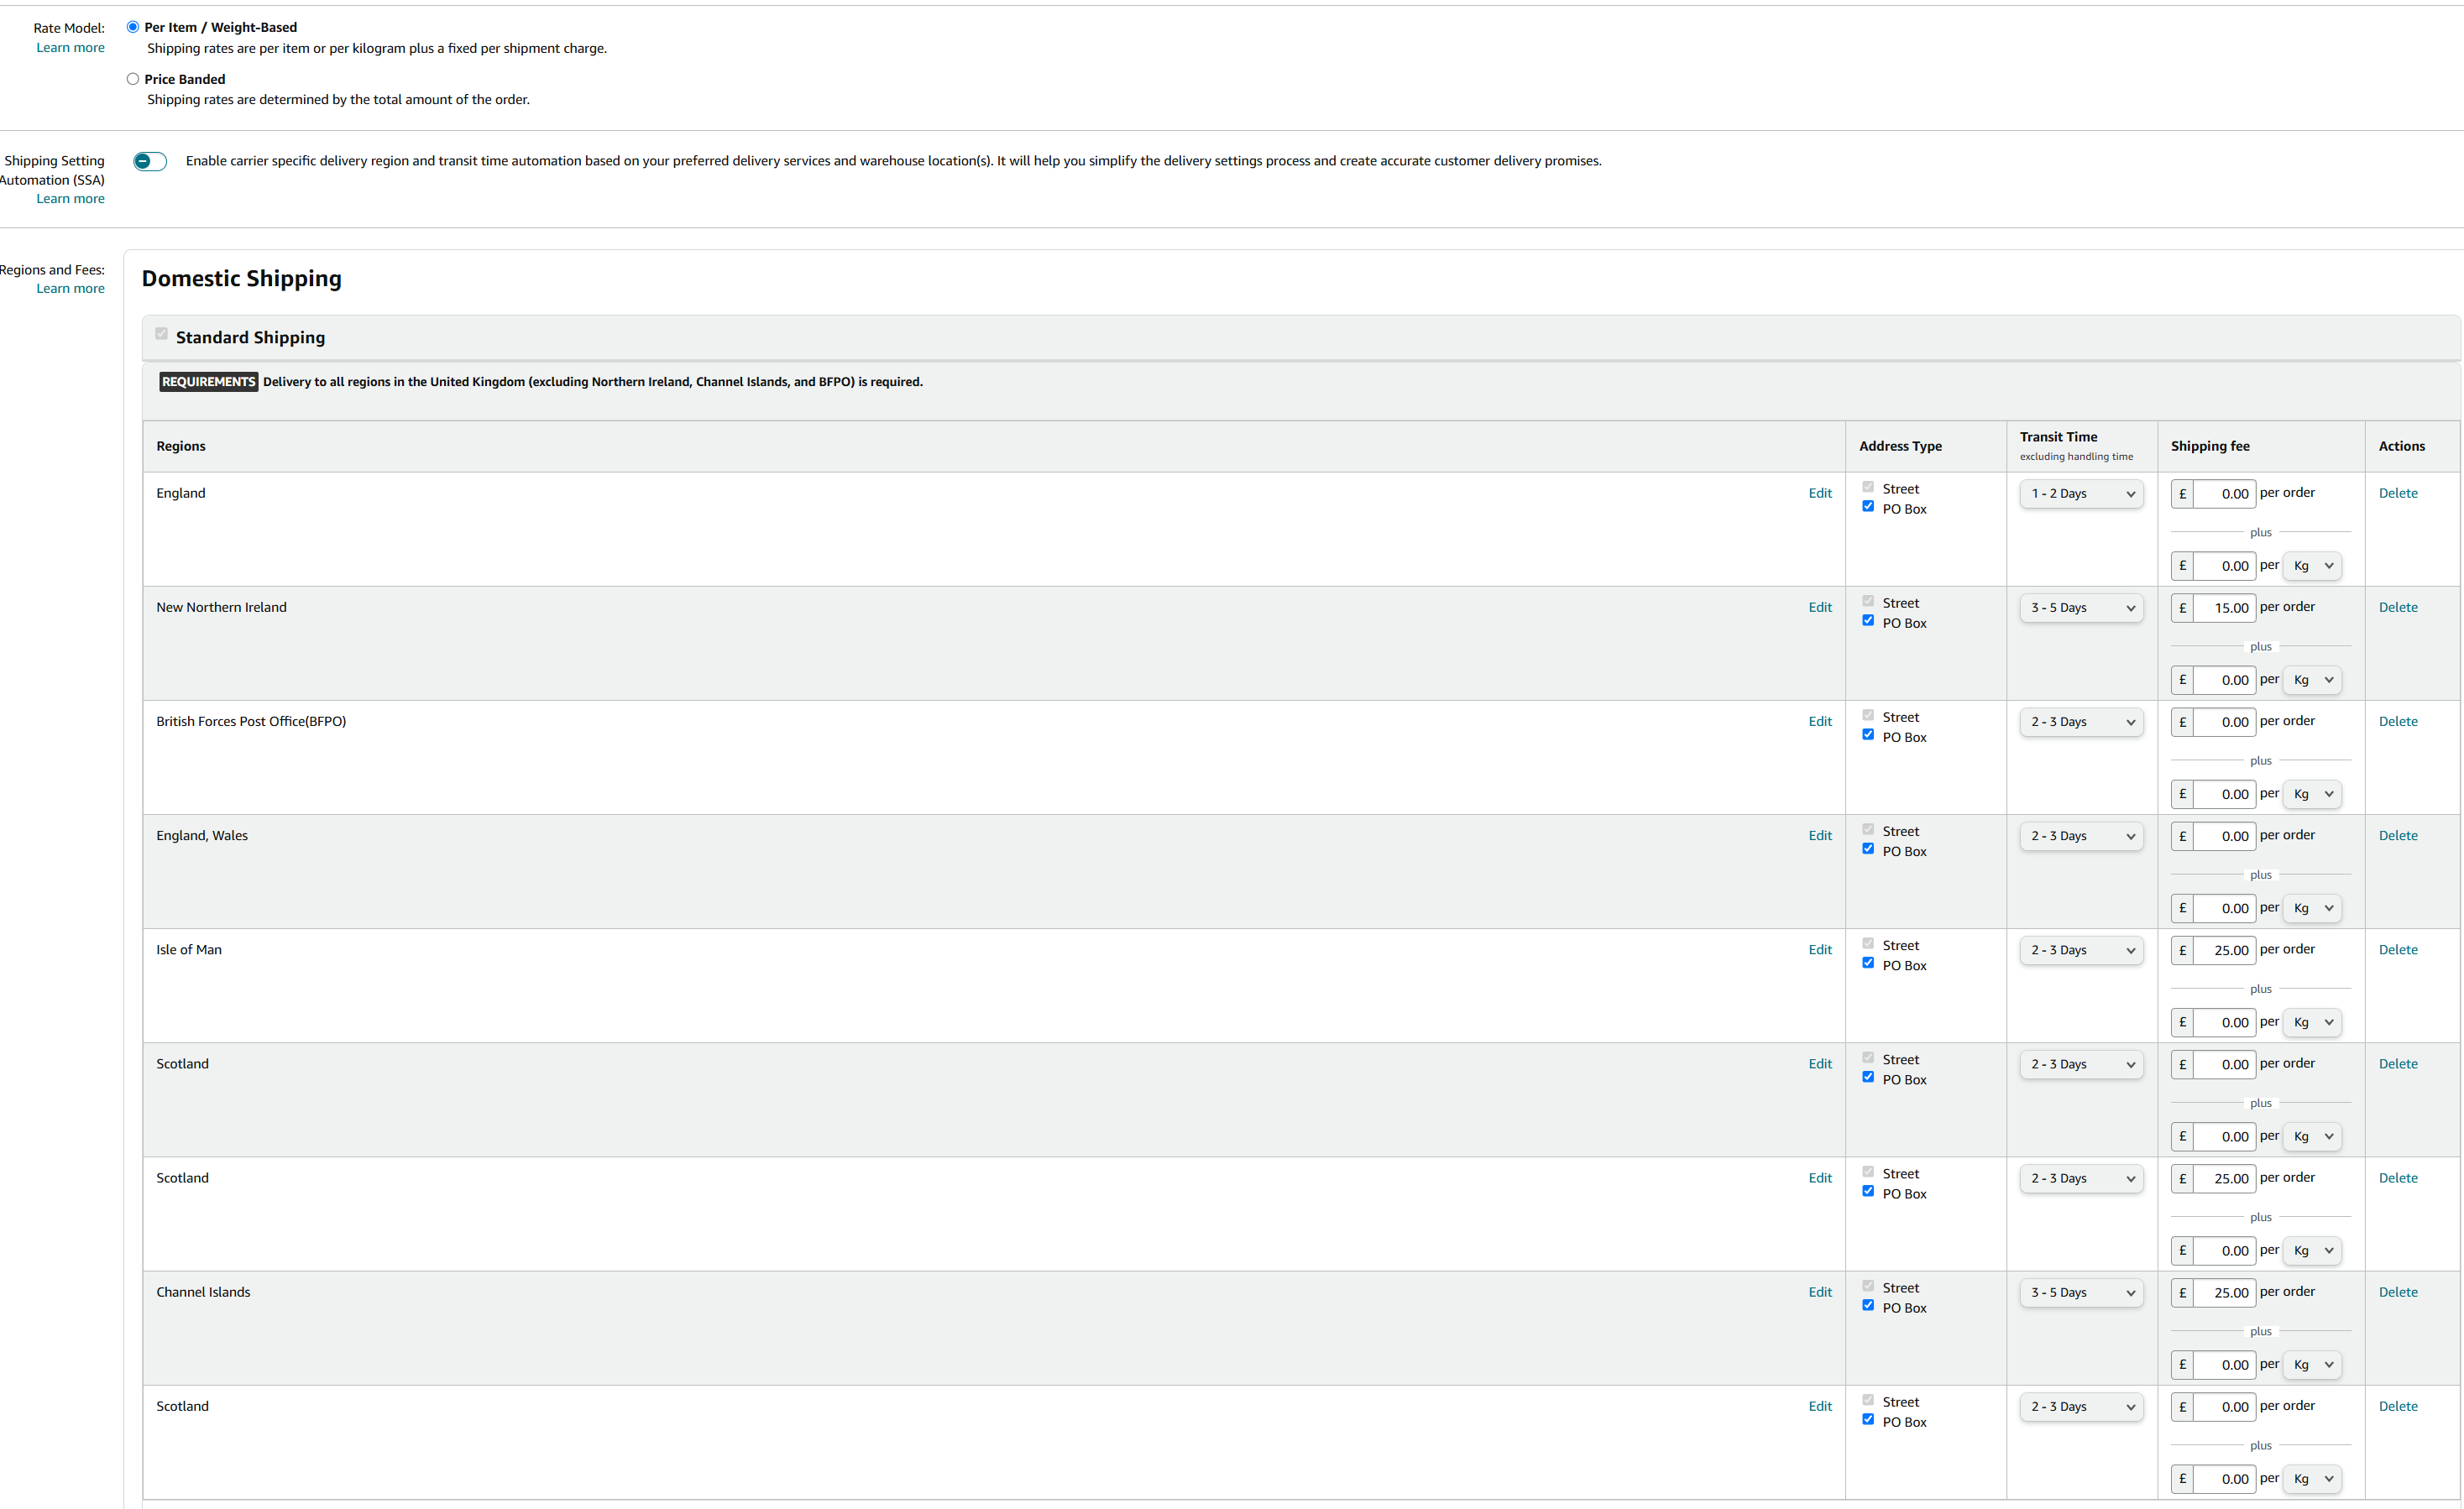Open Channel Islands transit time dropdown

(x=2081, y=1293)
